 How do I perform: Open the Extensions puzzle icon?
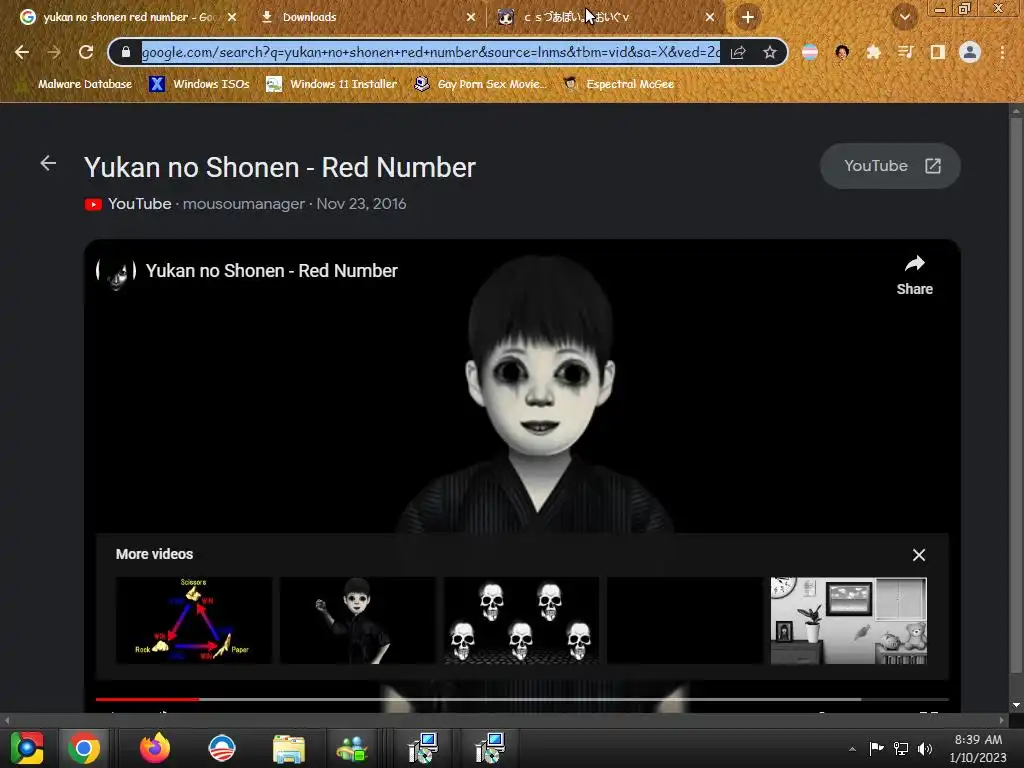873,52
